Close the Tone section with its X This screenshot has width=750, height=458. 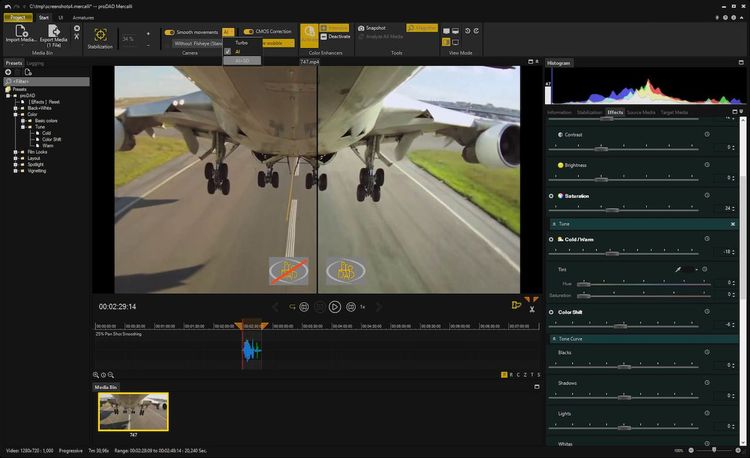pyautogui.click(x=733, y=224)
